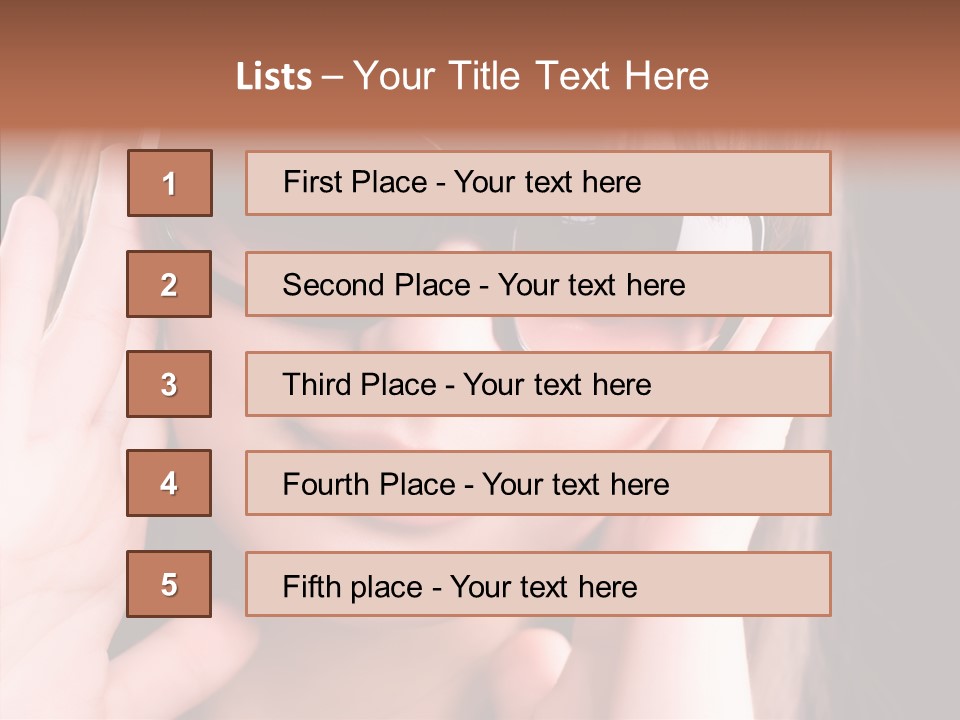Image resolution: width=960 pixels, height=720 pixels.
Task: Click the bold word Lists in title
Action: (274, 77)
